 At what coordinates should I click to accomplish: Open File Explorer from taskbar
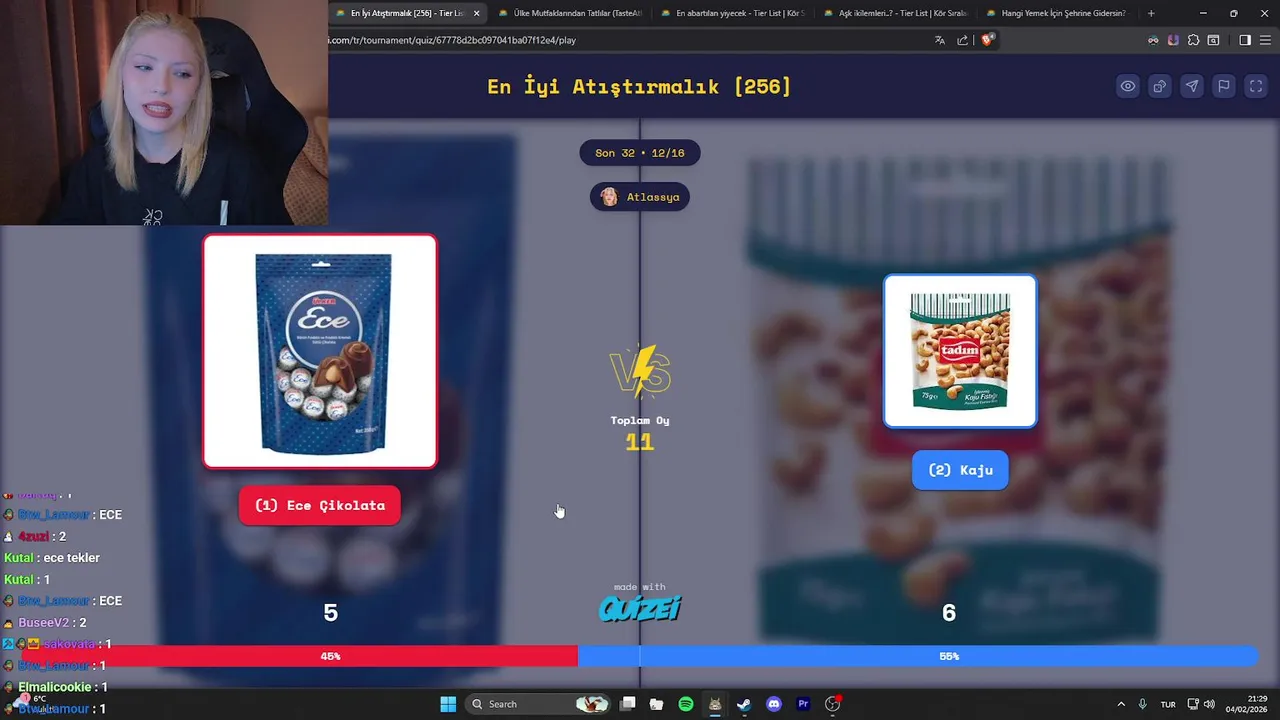[x=656, y=704]
